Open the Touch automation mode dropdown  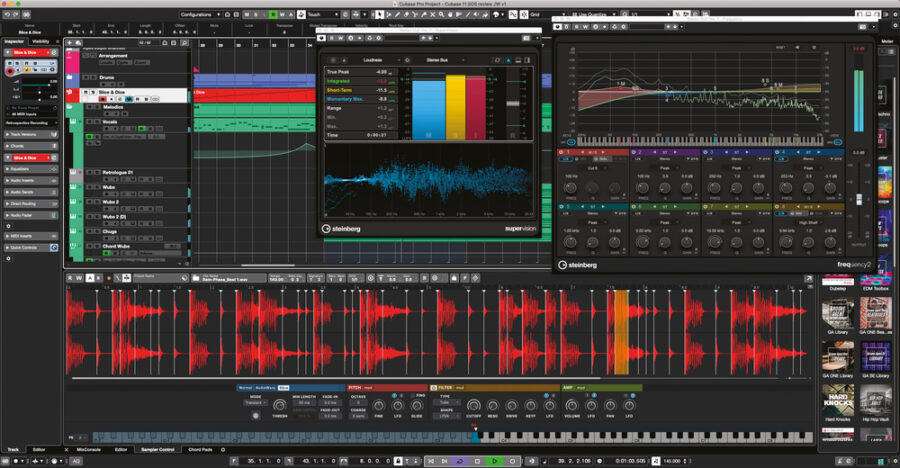323,14
